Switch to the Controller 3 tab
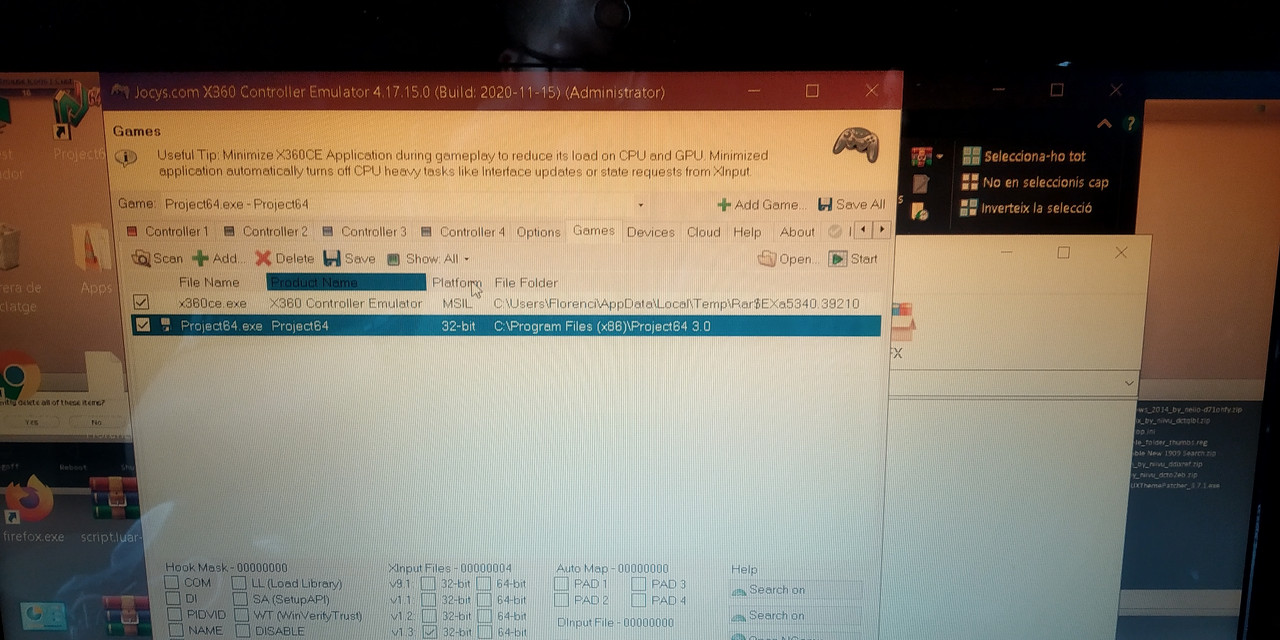Viewport: 1280px width, 640px height. pyautogui.click(x=364, y=231)
